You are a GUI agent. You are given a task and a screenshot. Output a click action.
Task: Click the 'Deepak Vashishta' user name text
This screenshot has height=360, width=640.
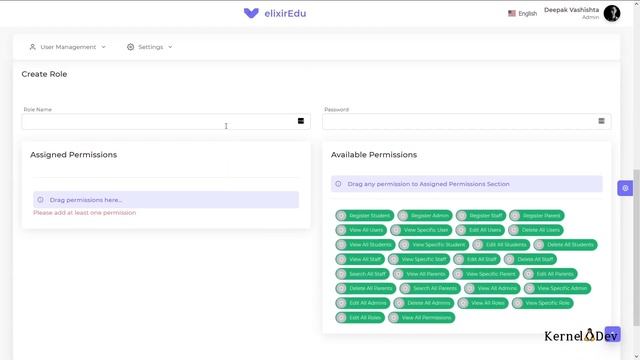(571, 10)
